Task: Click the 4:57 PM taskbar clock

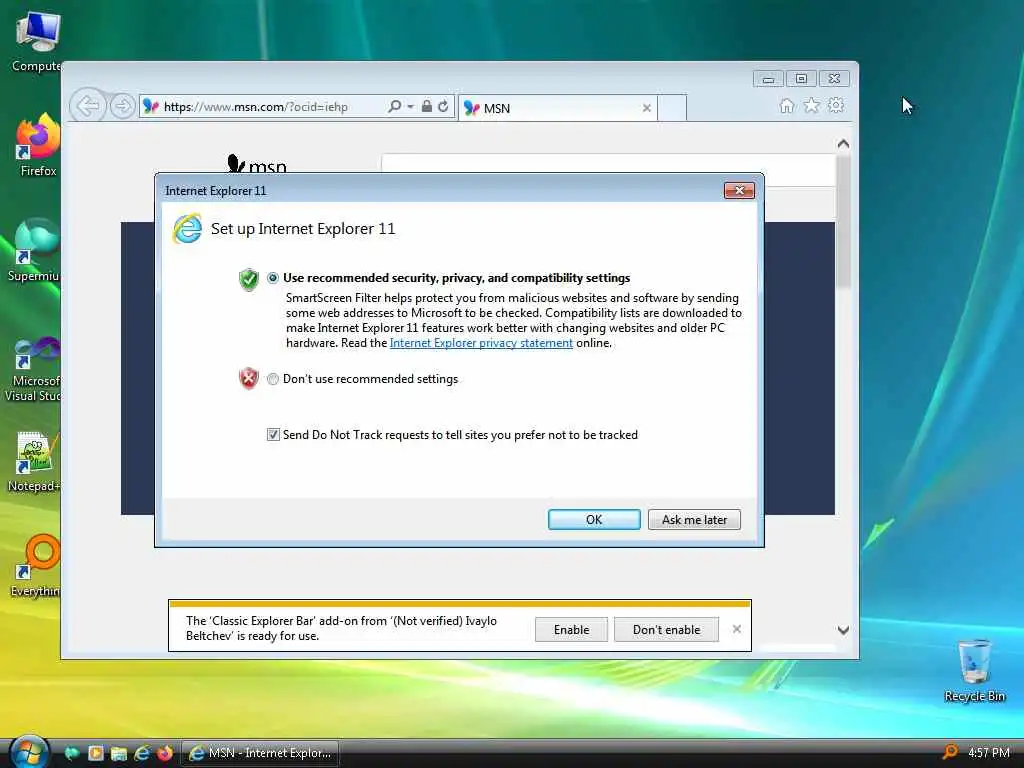Action: (989, 753)
